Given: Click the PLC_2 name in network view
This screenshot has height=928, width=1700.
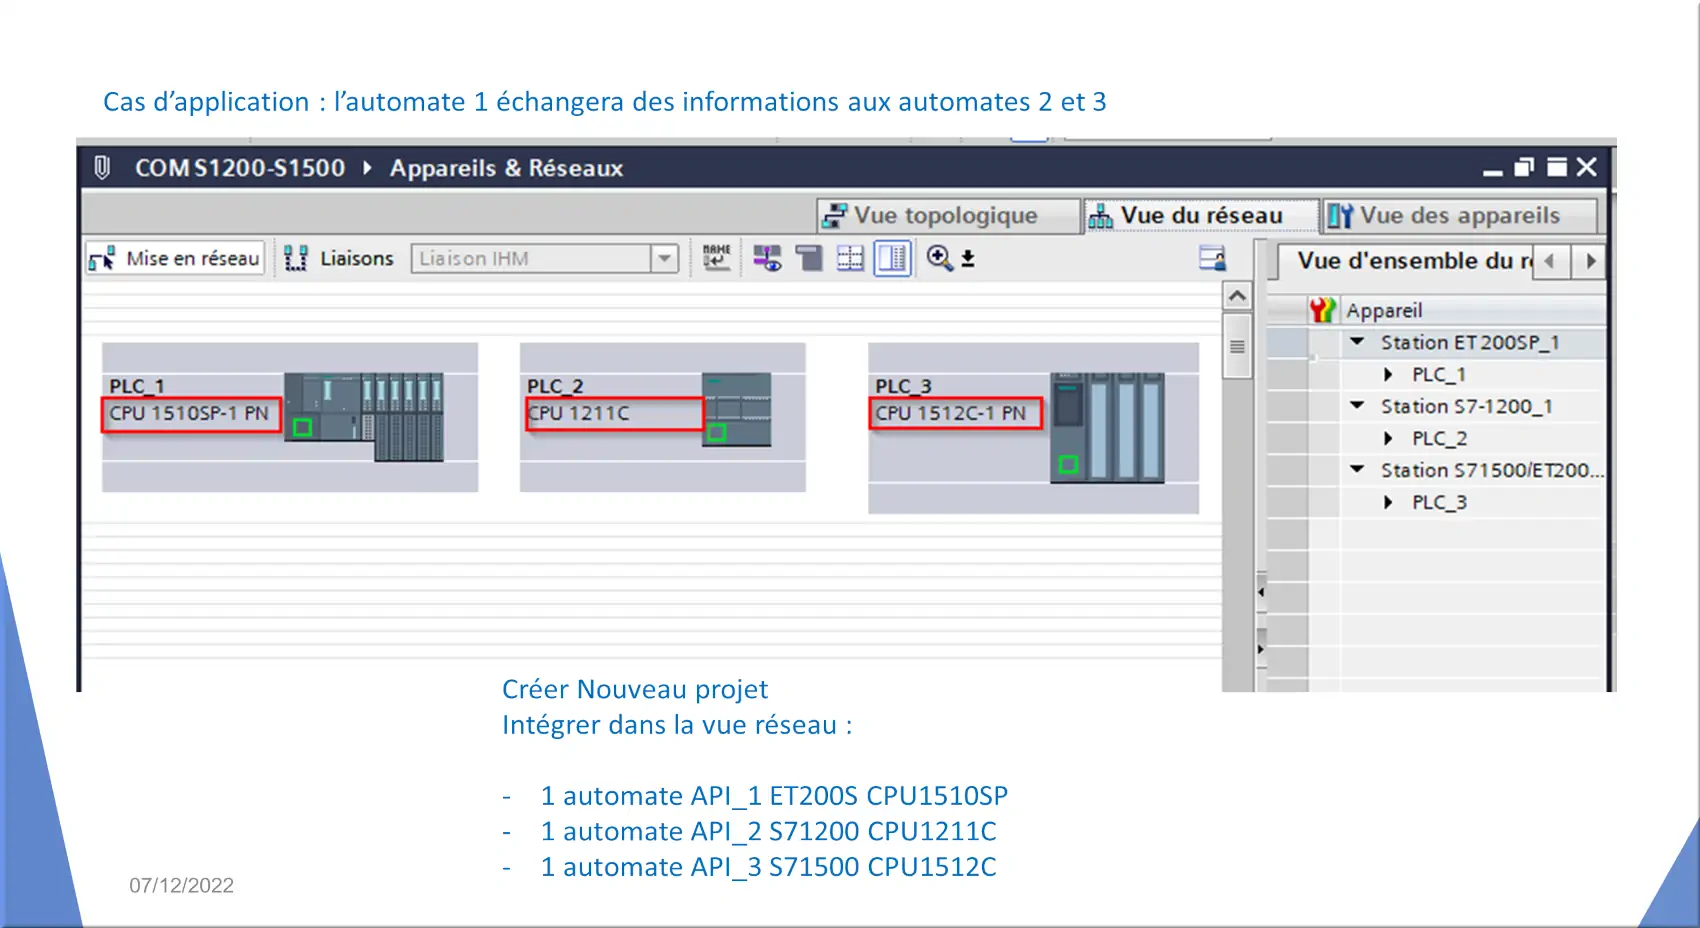Looking at the screenshot, I should coord(555,386).
